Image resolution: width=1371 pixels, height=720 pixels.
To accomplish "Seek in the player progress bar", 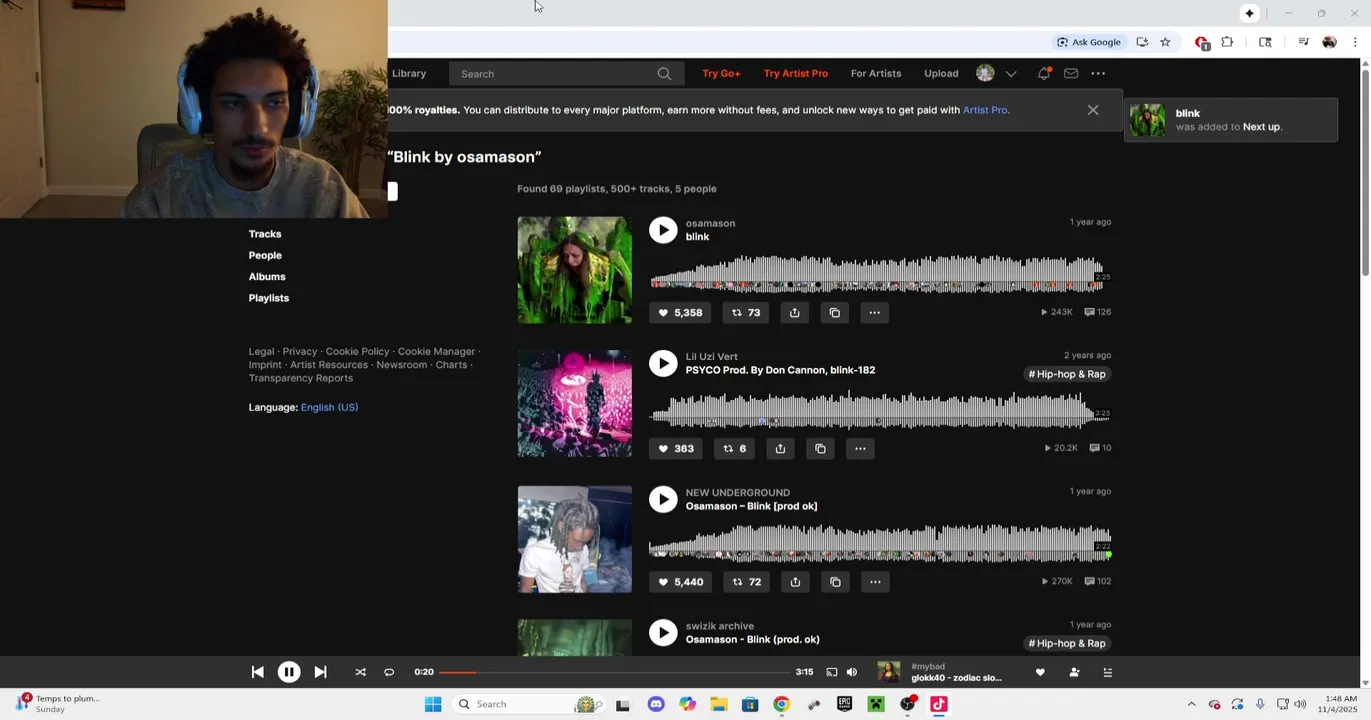I will [614, 672].
